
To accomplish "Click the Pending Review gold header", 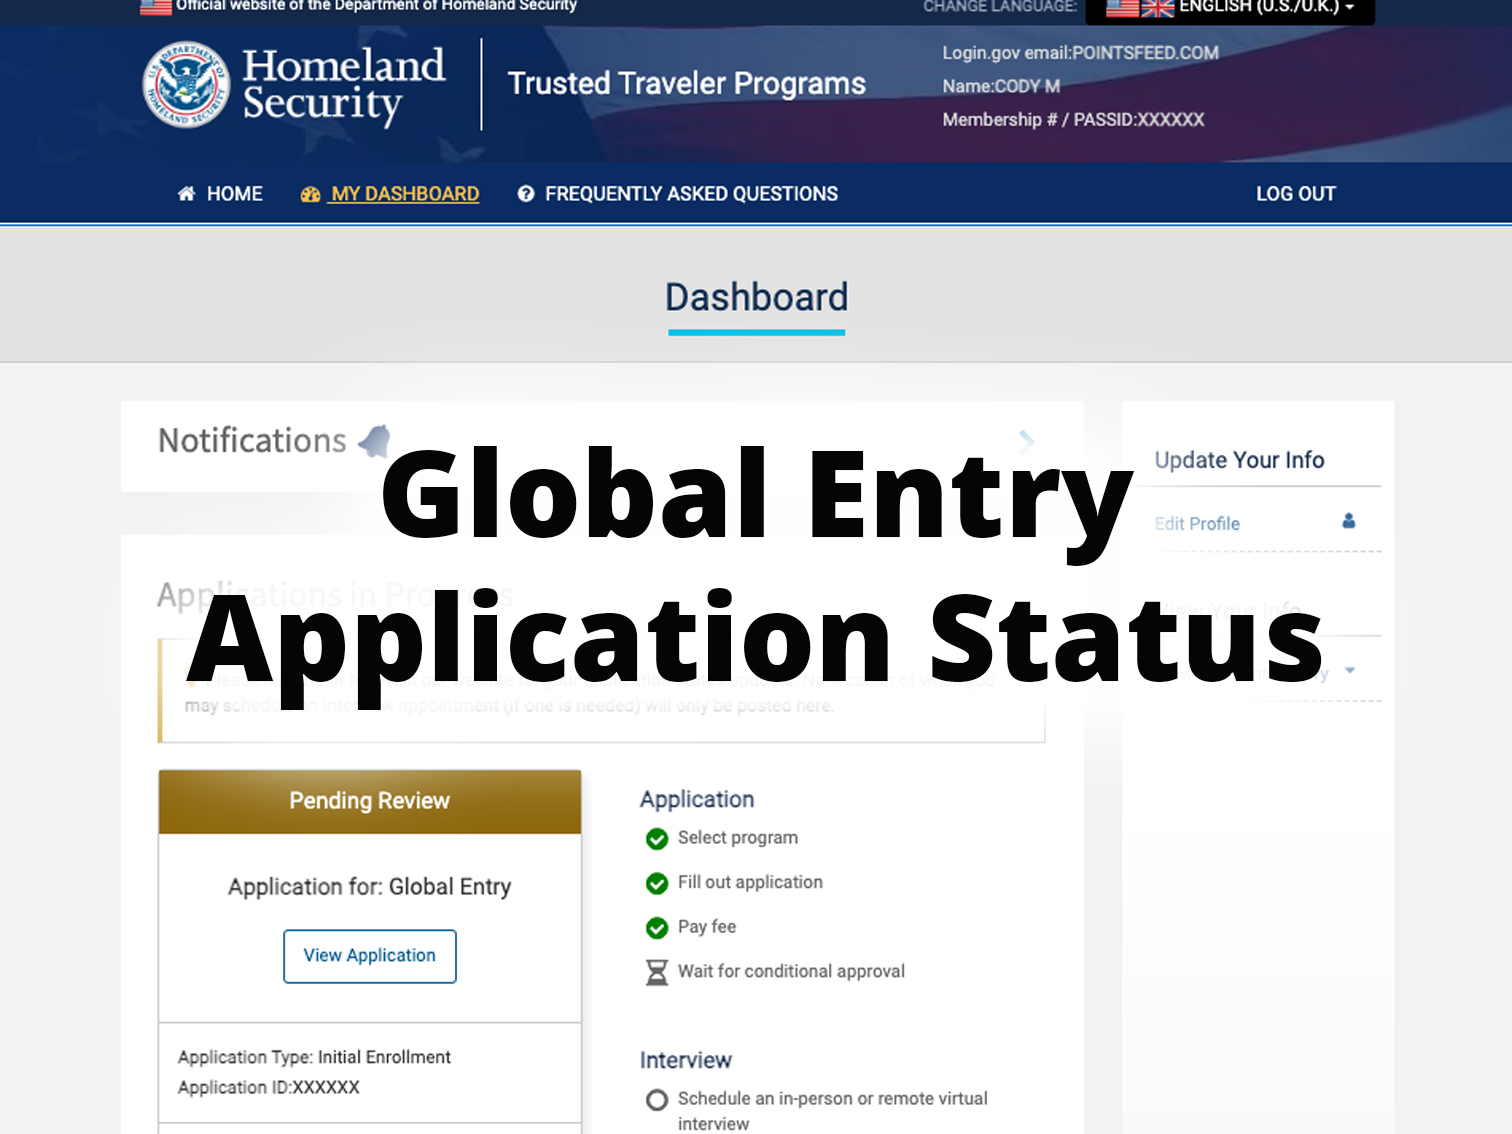I will click(x=370, y=801).
